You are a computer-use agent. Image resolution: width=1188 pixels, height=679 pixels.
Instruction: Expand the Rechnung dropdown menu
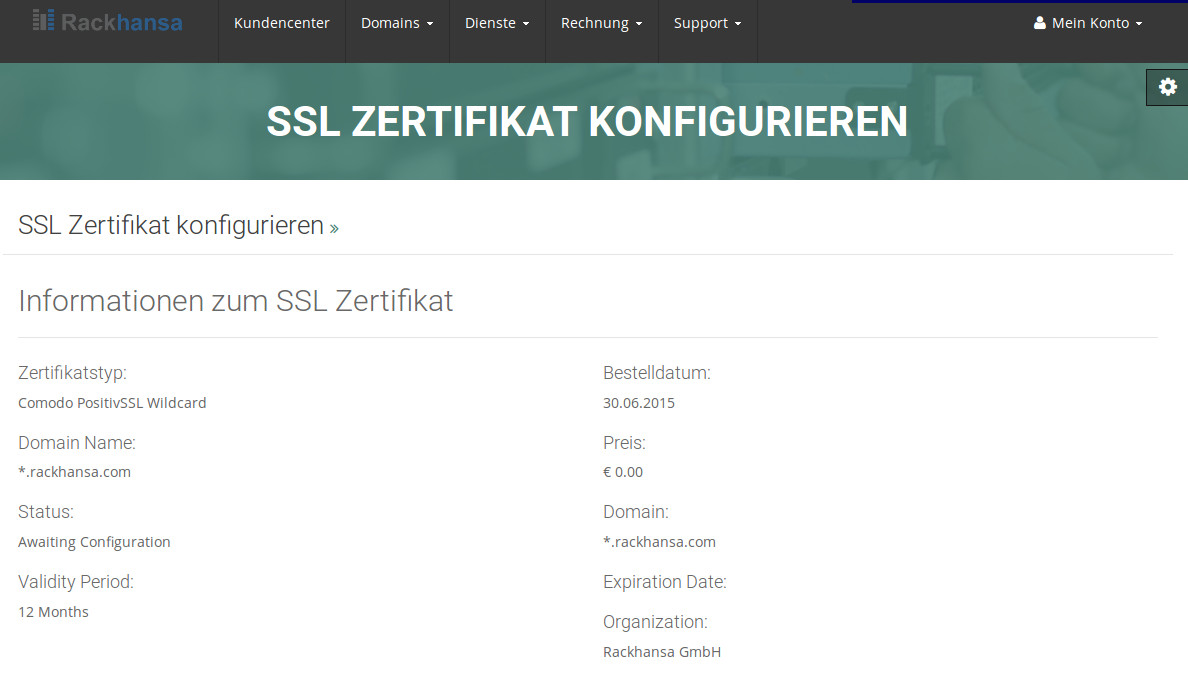point(602,23)
